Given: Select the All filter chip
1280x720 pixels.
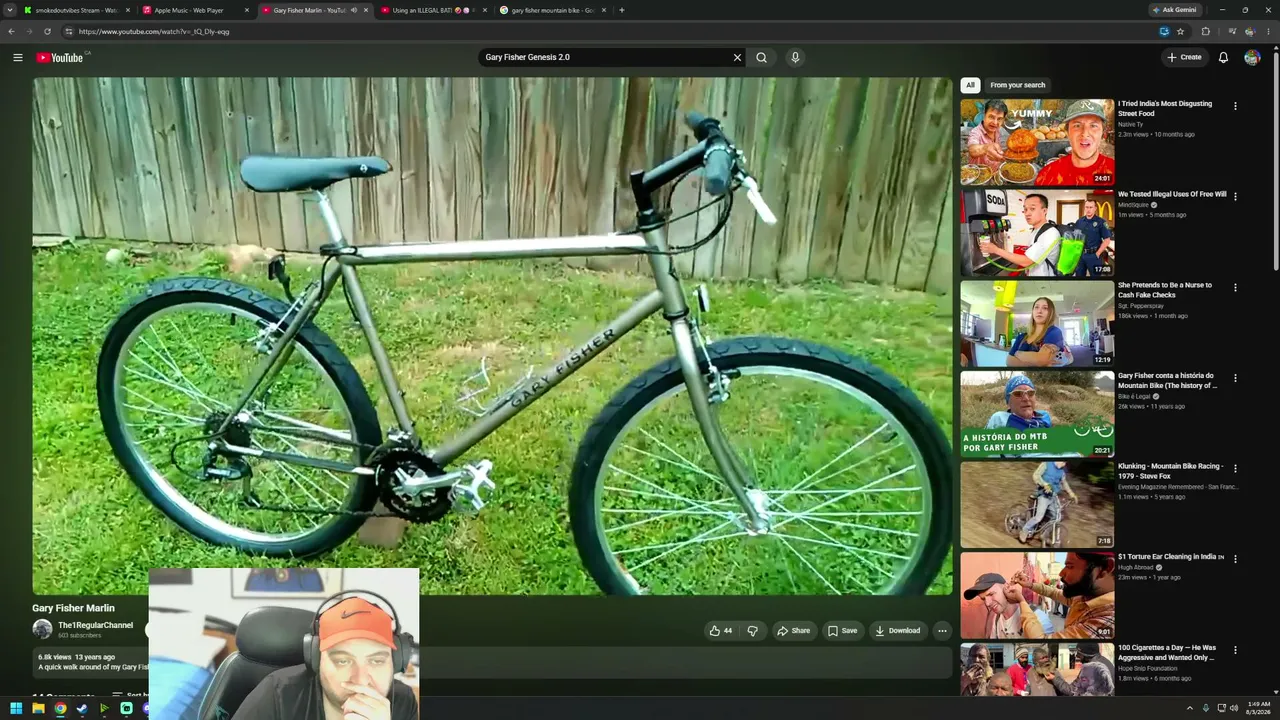Looking at the screenshot, I should 970,85.
